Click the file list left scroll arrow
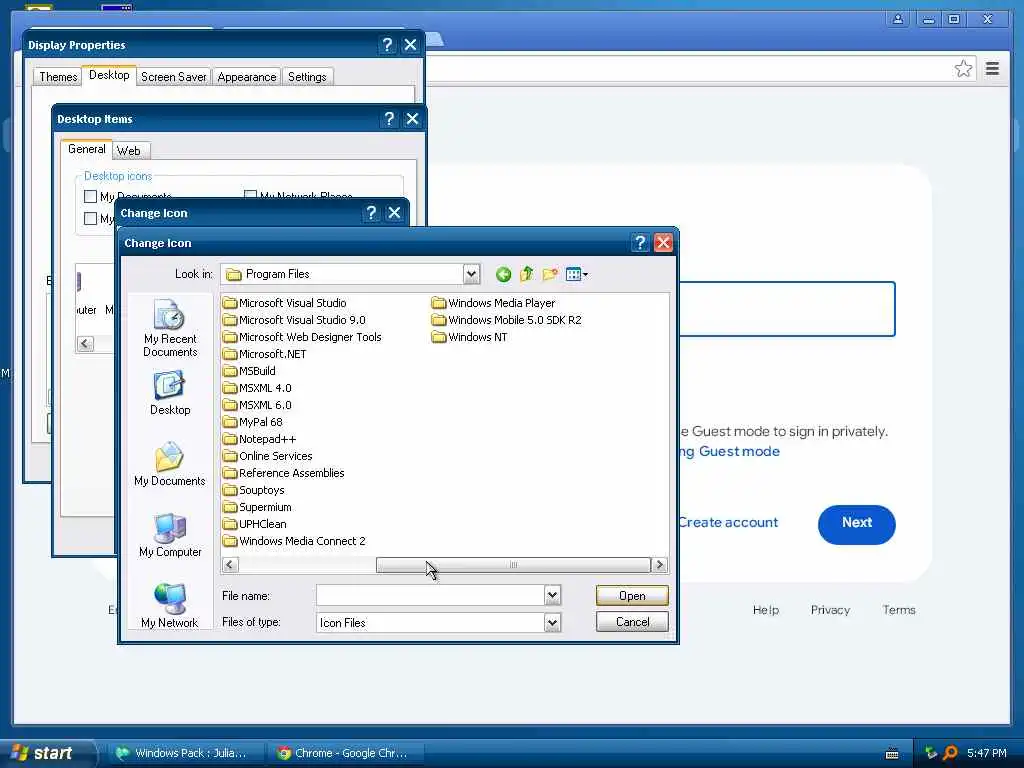 (230, 565)
